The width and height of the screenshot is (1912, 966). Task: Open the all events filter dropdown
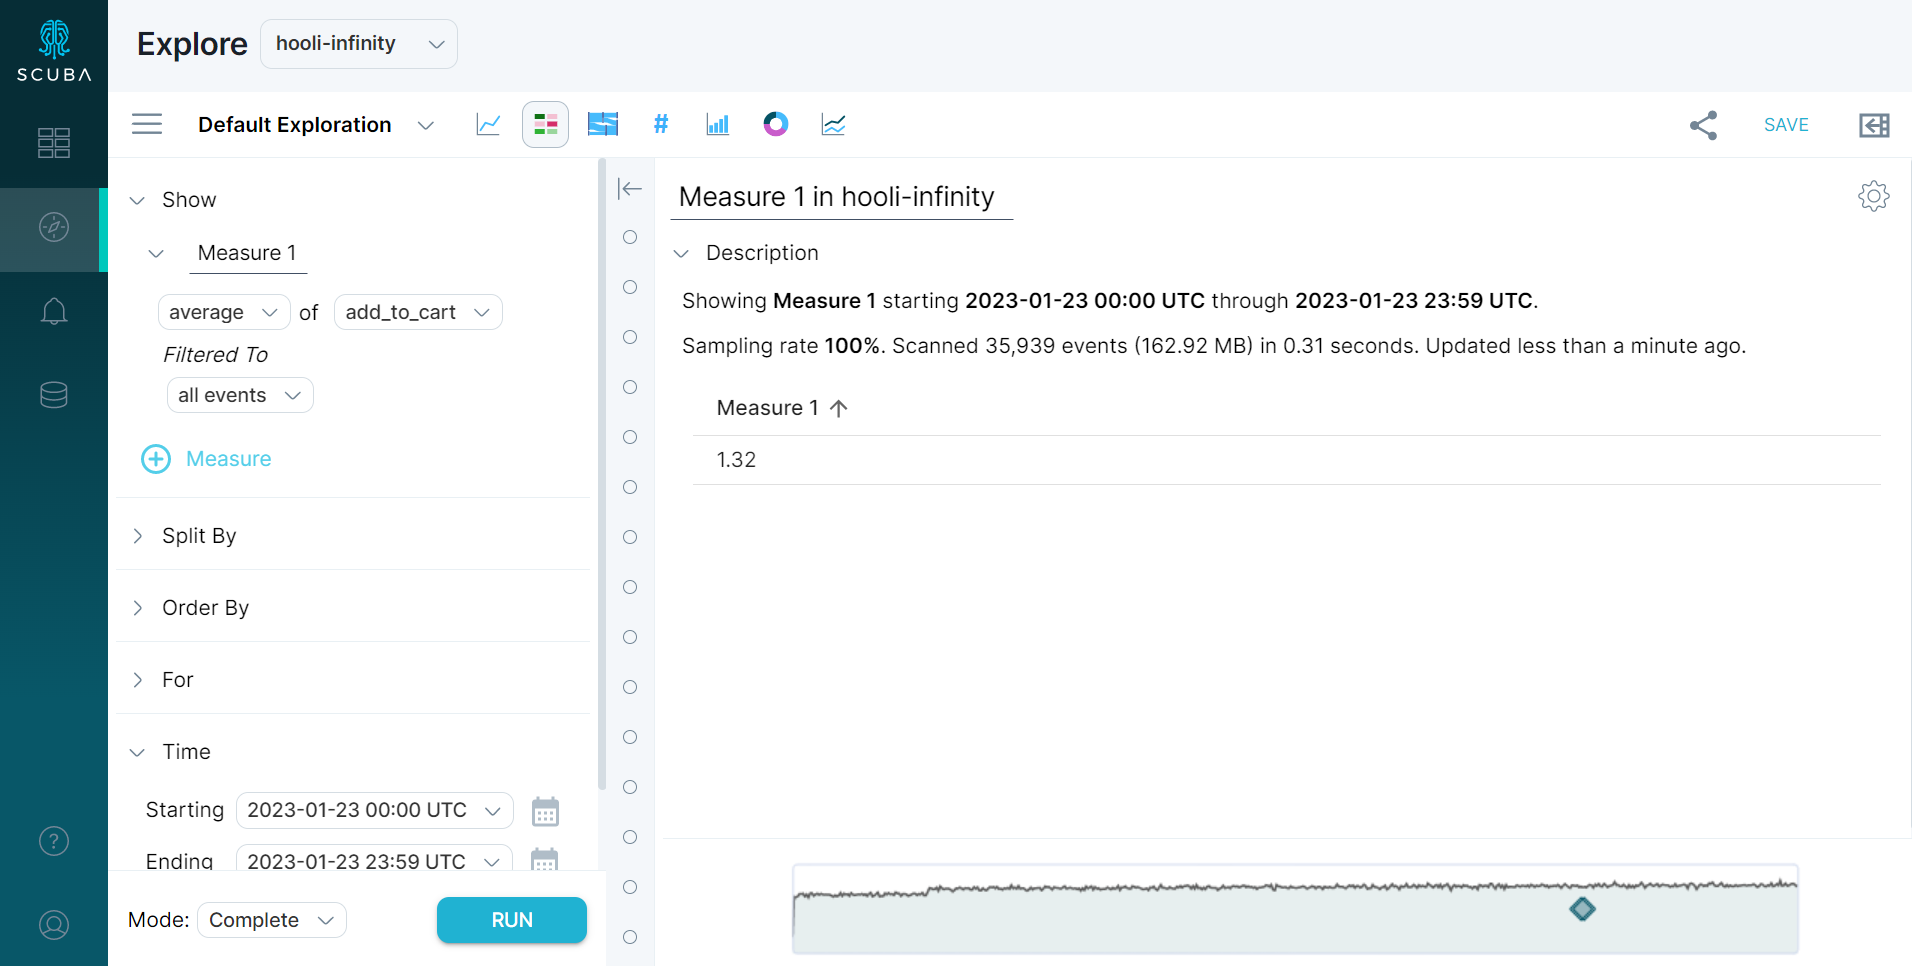click(240, 395)
